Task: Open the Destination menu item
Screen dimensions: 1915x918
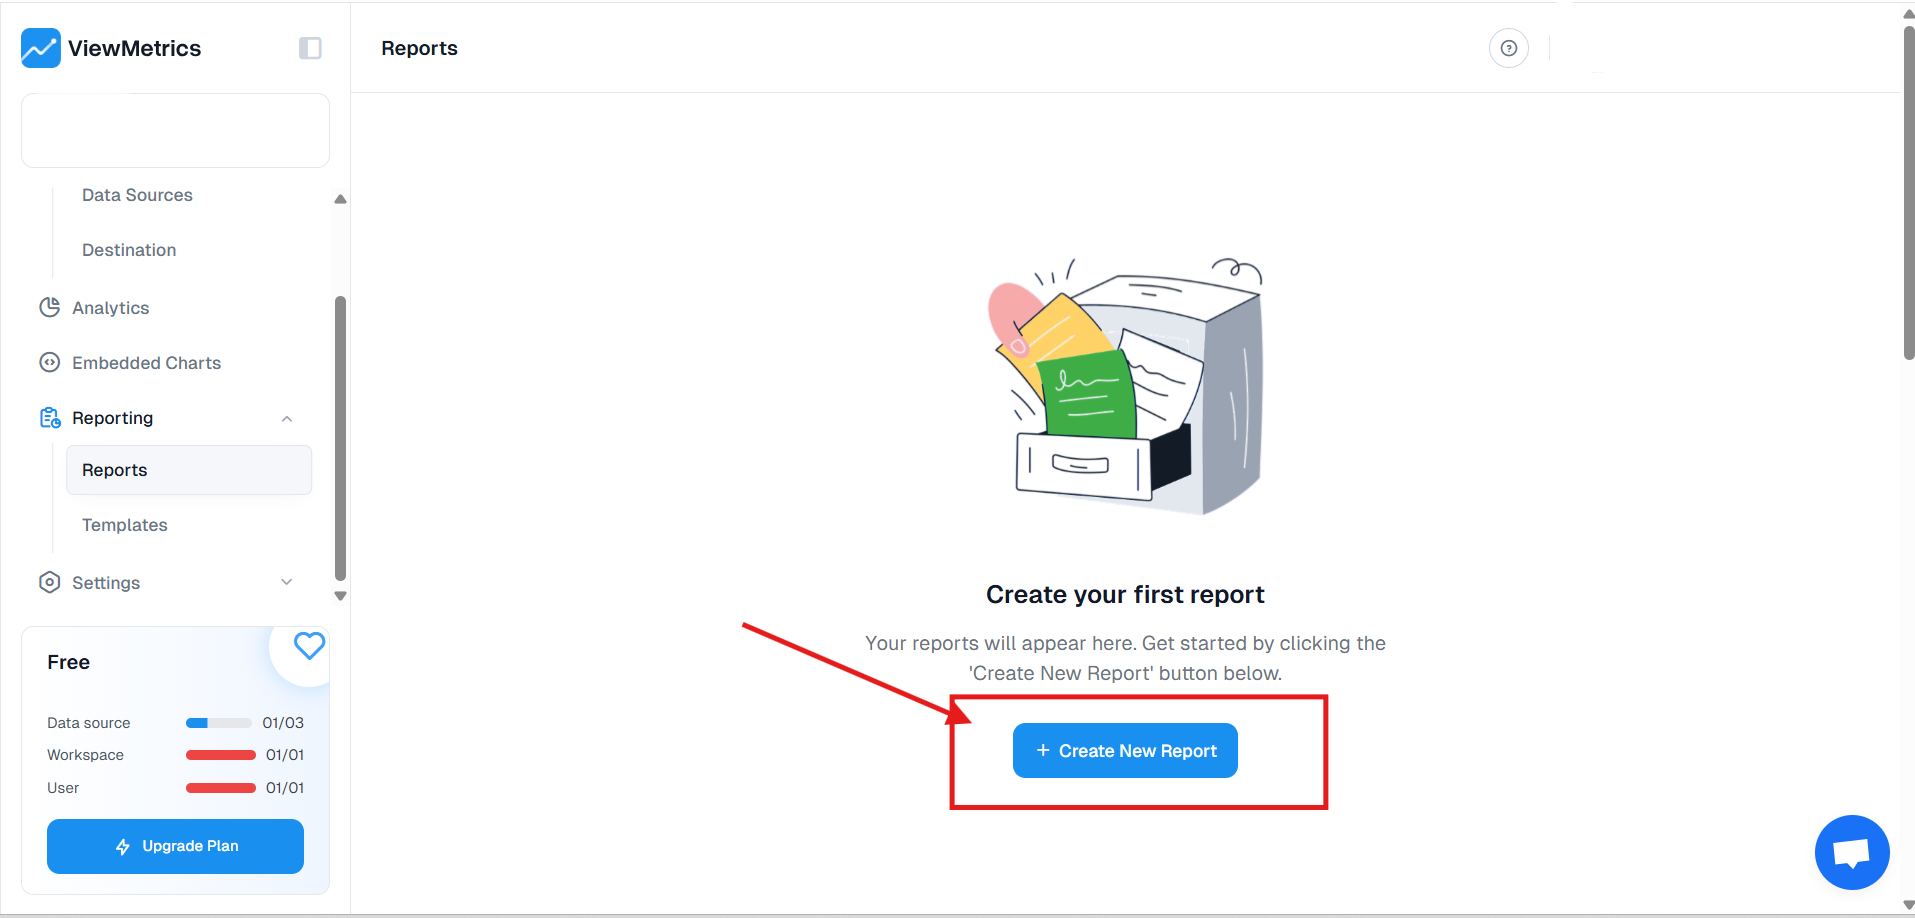Action: pos(128,249)
